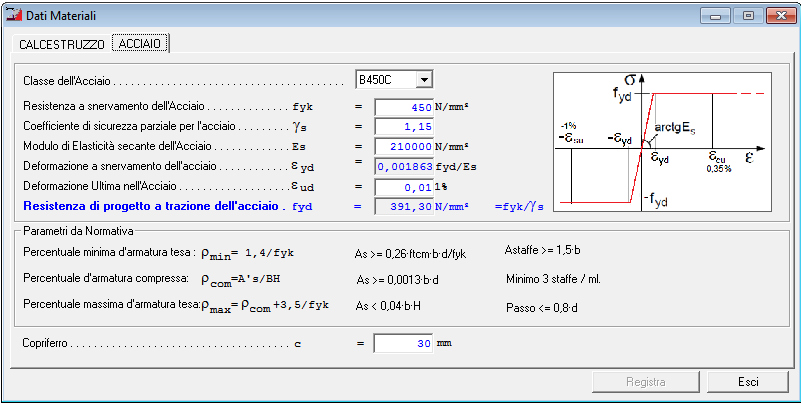
Task: Click the B450C steel class combo box
Action: tap(394, 80)
